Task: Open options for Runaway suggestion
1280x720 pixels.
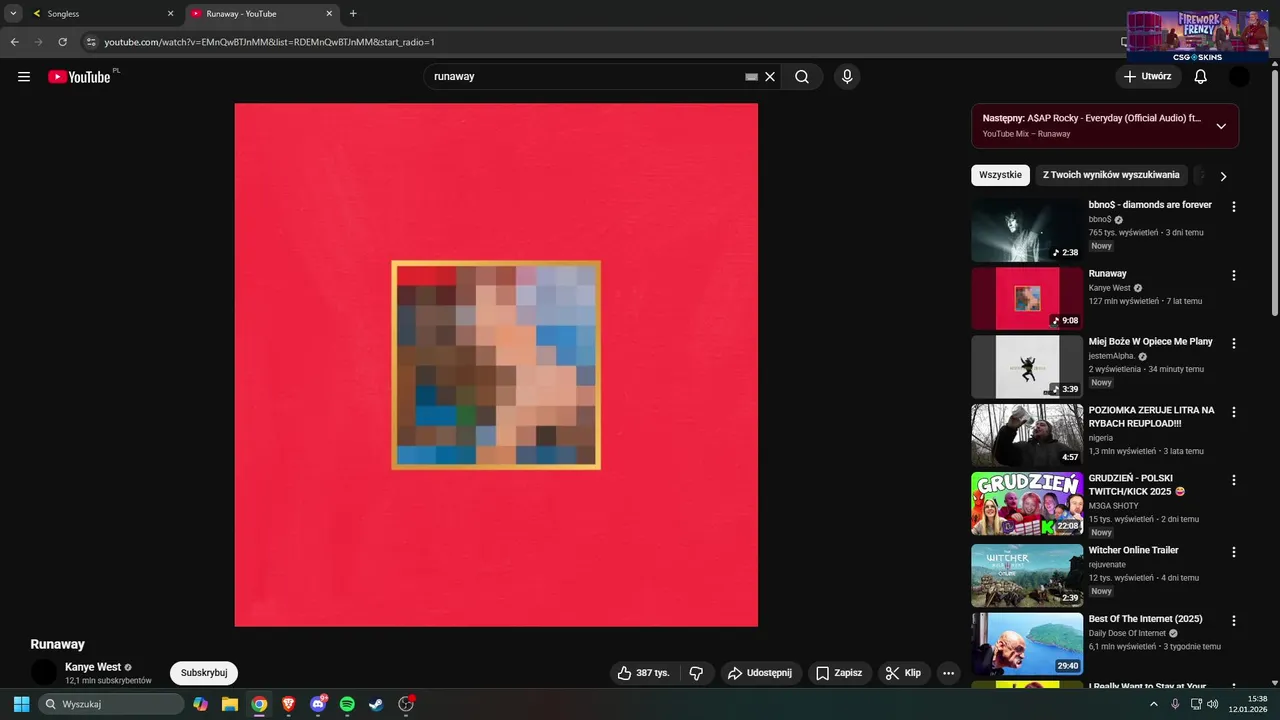Action: coord(1233,275)
